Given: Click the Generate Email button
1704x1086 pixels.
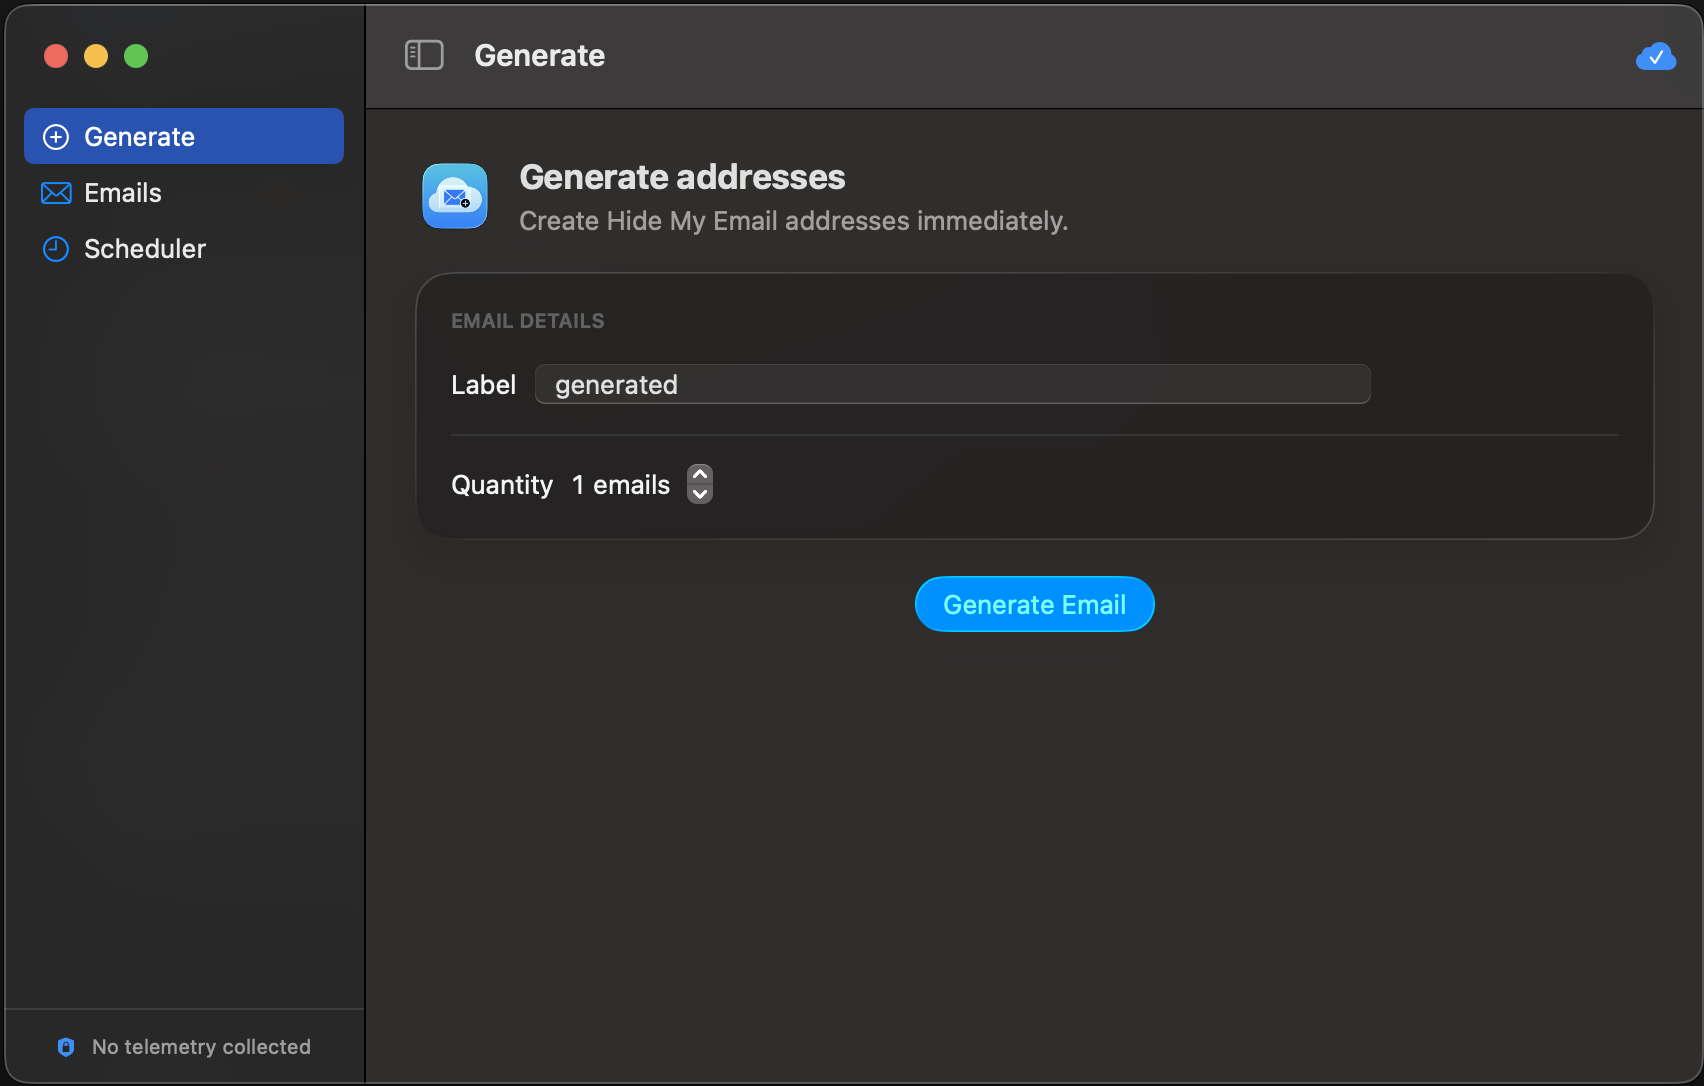Looking at the screenshot, I should tap(1035, 604).
